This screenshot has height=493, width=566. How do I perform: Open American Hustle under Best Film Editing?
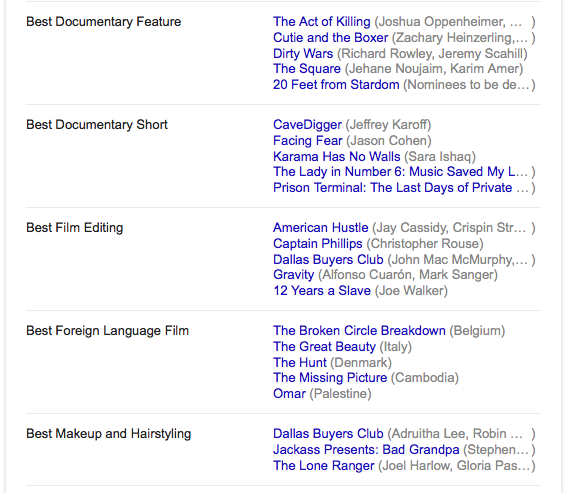click(321, 228)
